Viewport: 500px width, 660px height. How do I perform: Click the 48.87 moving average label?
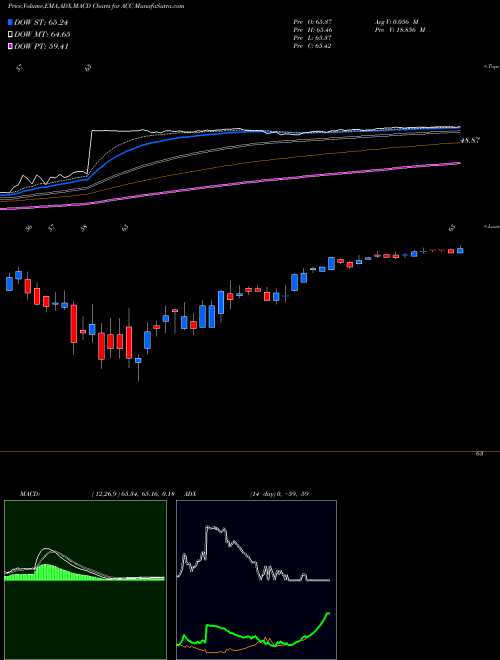click(x=470, y=141)
